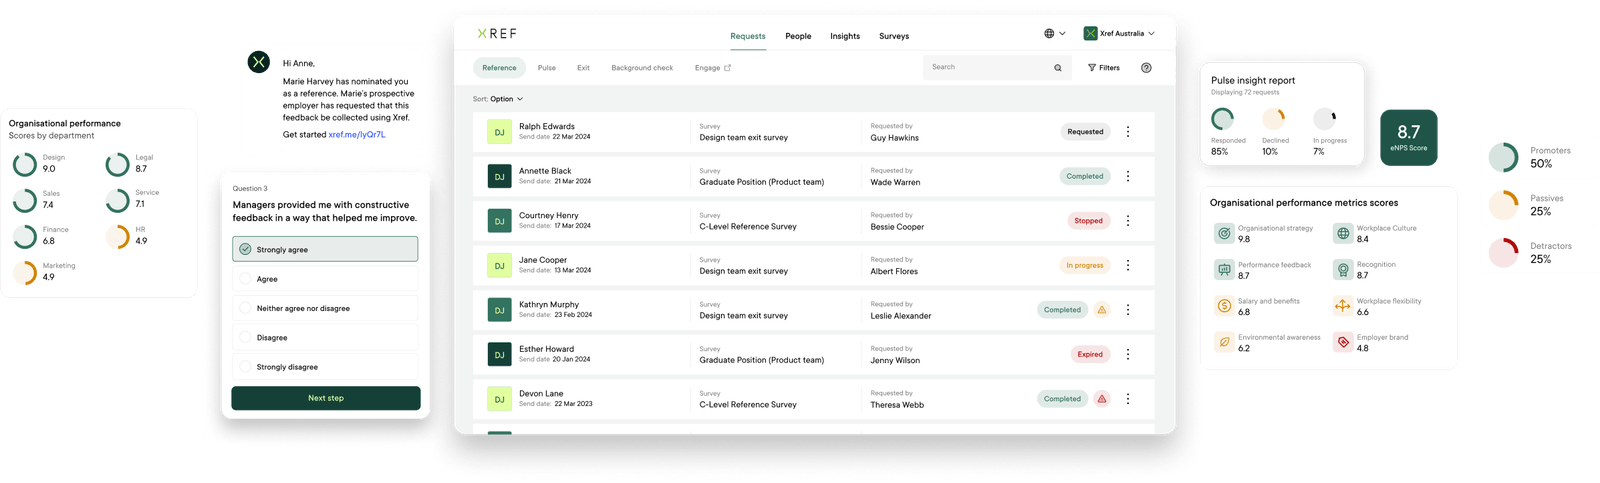Open three-dot menu for Esther Howard
1600x483 pixels.
(1128, 354)
